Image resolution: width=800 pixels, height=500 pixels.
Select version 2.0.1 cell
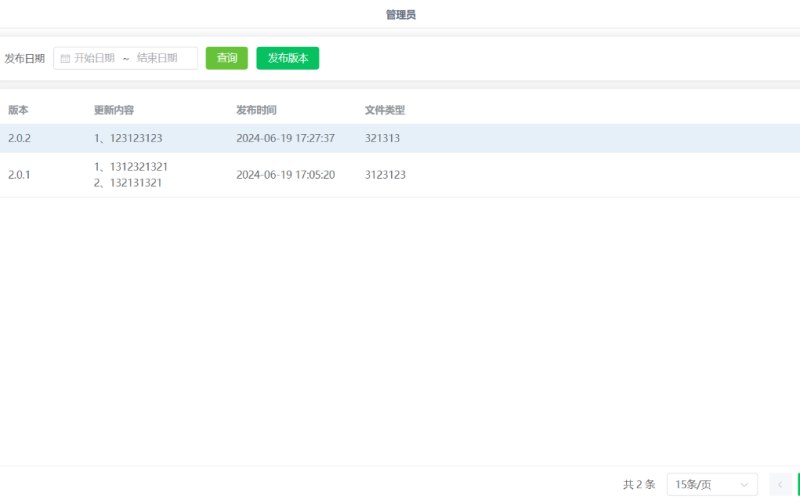tap(19, 175)
